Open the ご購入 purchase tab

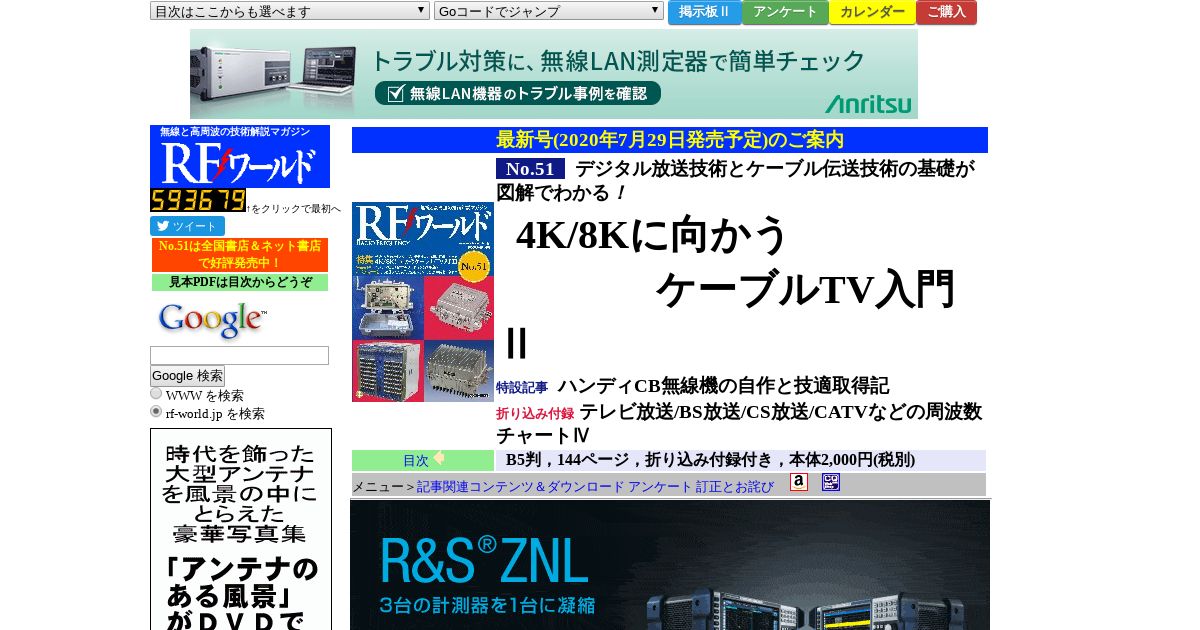pyautogui.click(x=946, y=12)
